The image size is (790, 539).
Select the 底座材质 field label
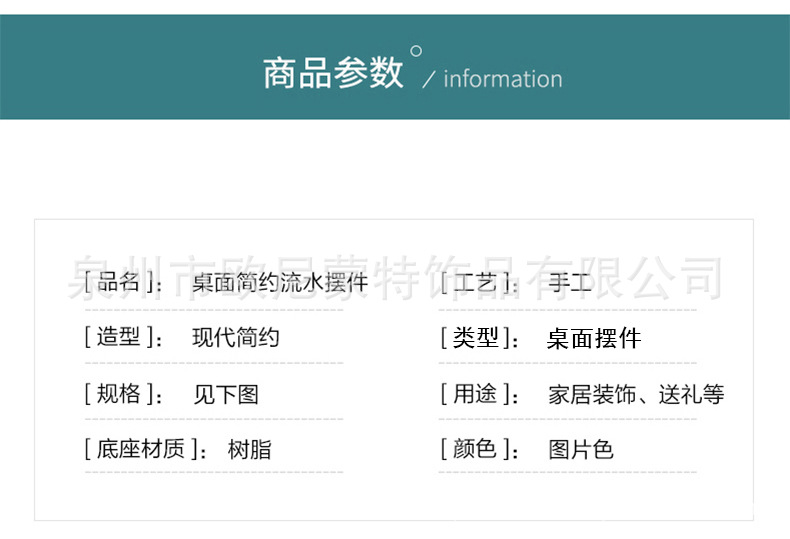(146, 449)
